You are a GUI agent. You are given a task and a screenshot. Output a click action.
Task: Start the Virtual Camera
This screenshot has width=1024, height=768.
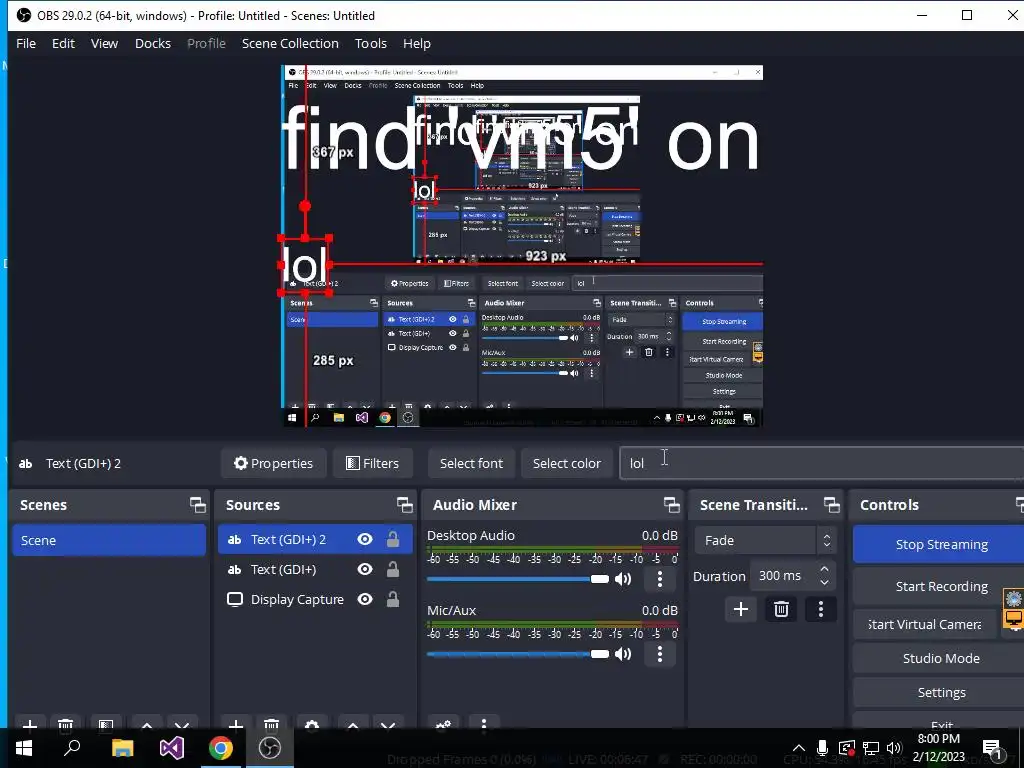[925, 624]
